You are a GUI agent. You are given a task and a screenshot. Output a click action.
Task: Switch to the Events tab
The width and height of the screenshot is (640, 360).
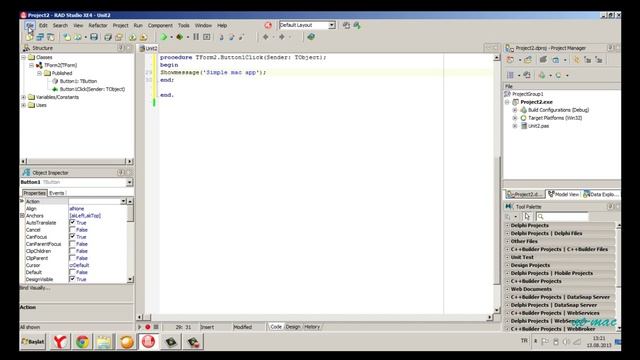(57, 193)
